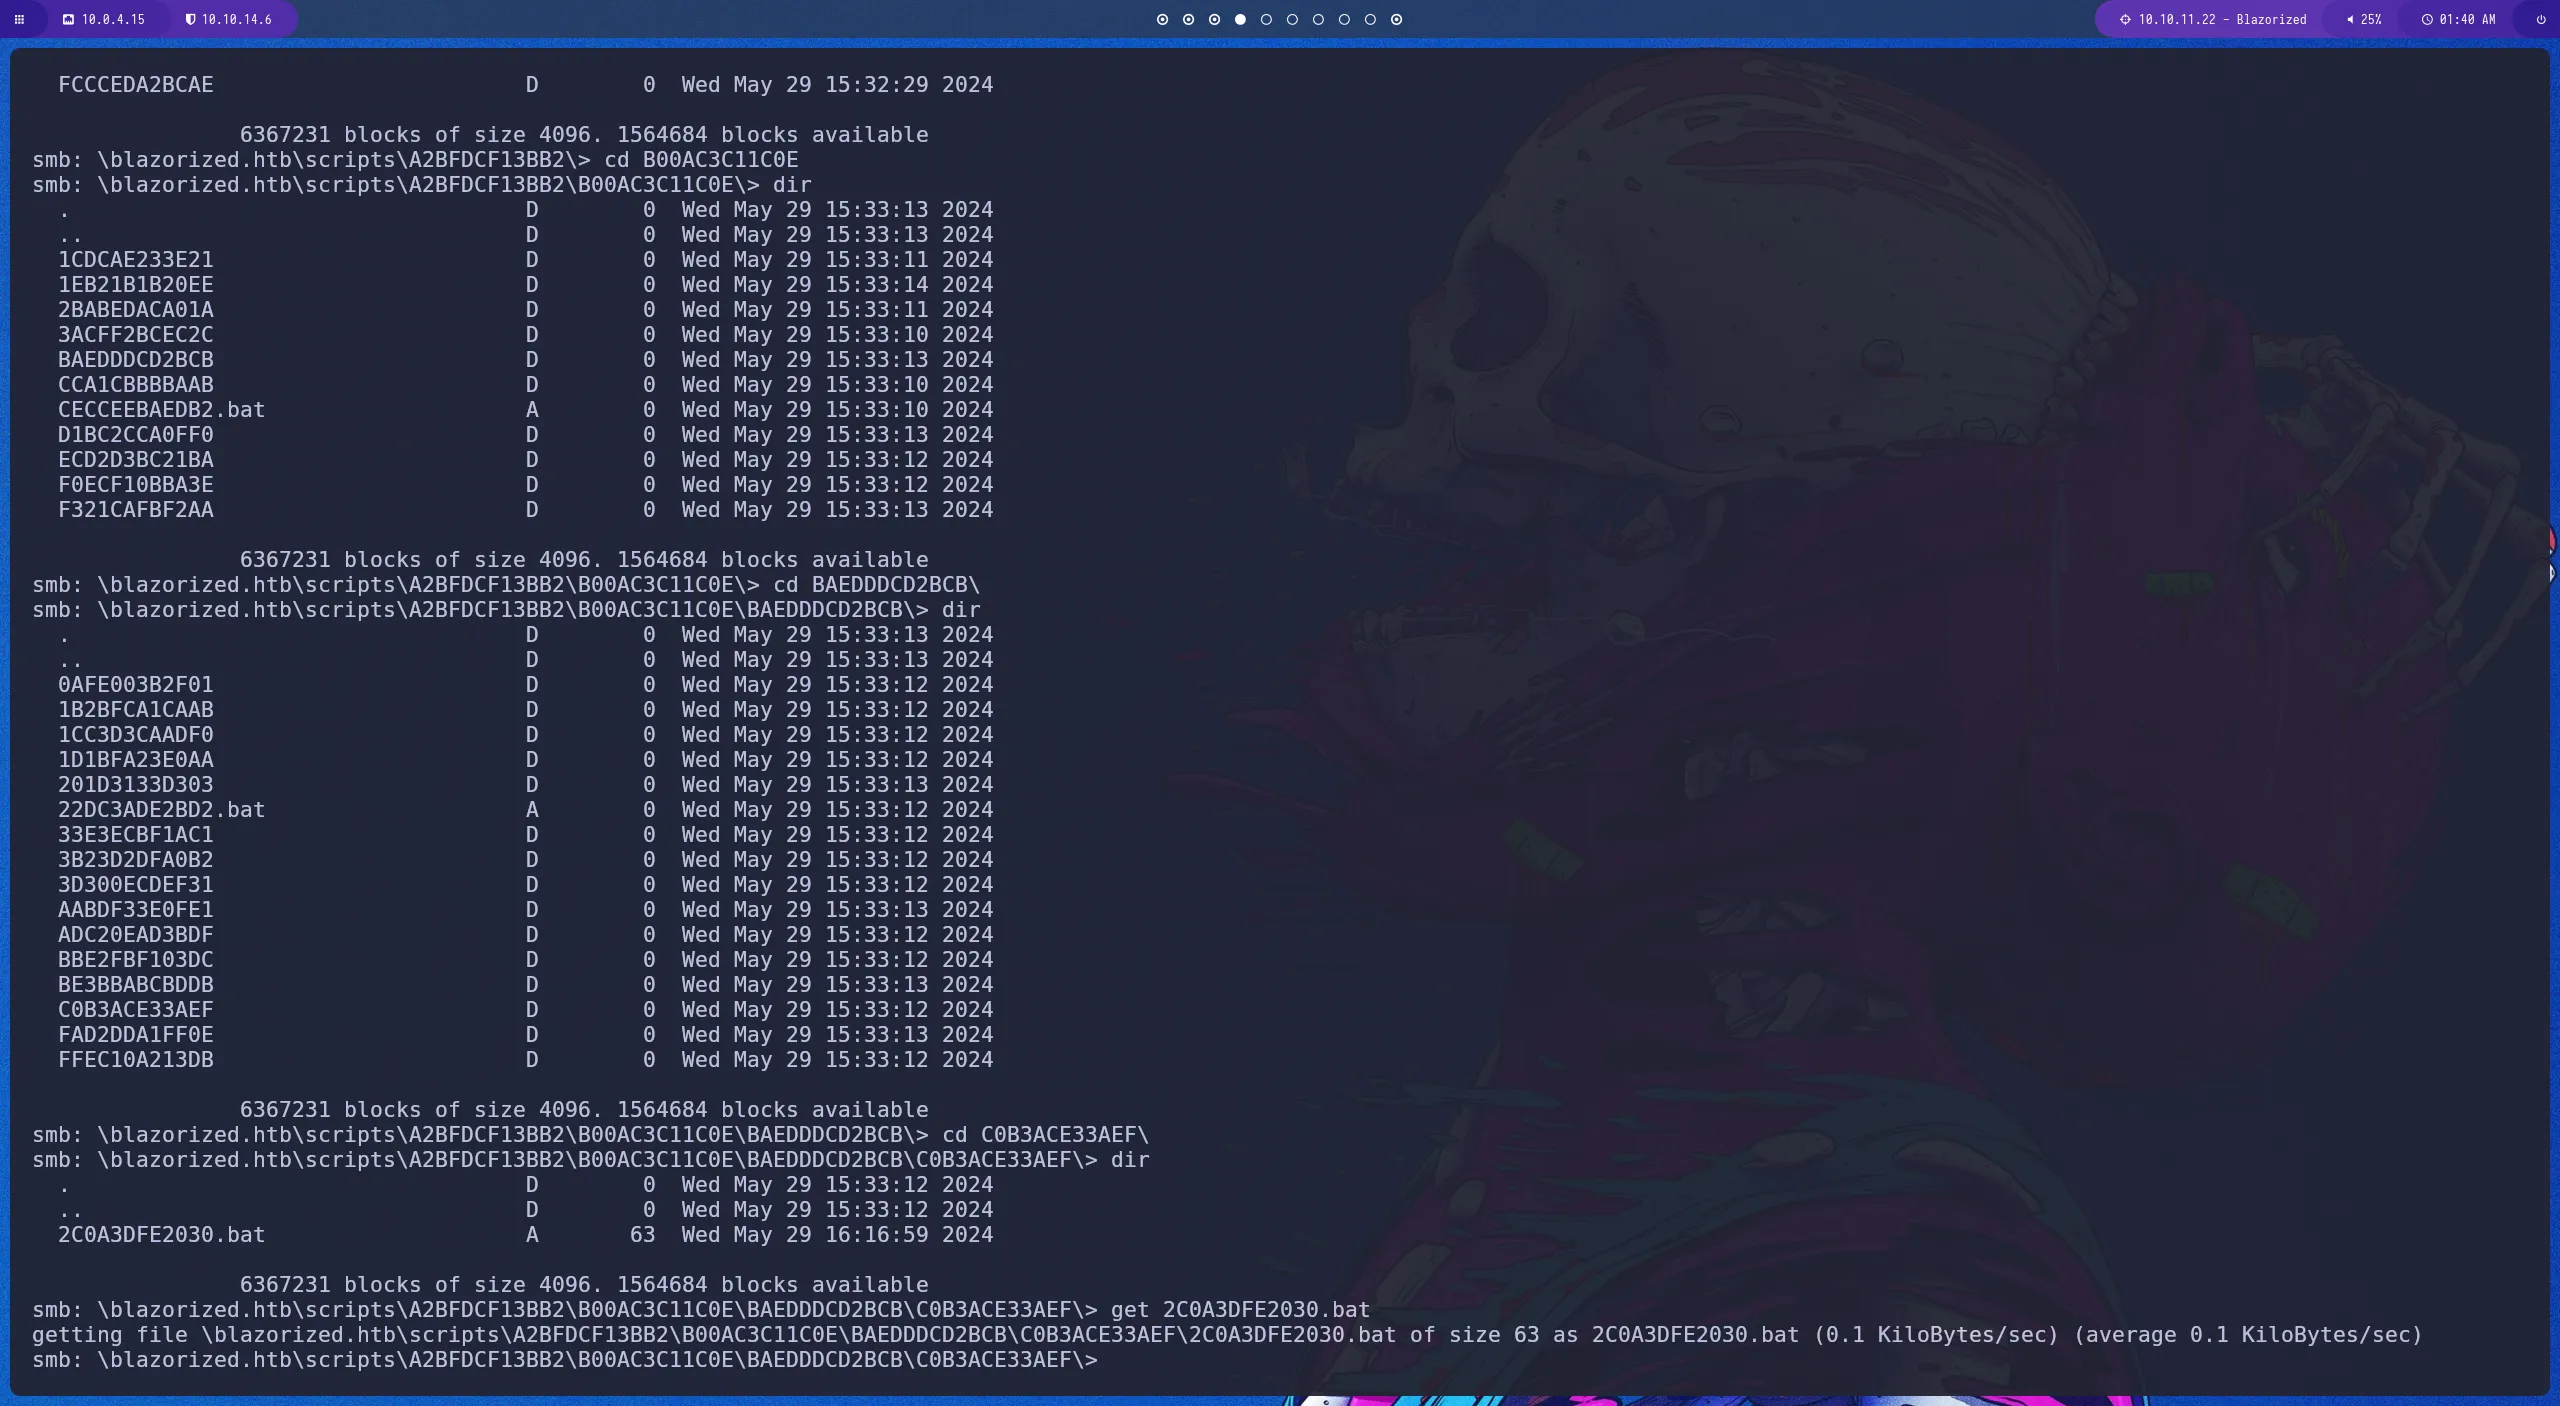Click the ethernet icon beside 10.0.4.15
This screenshot has width=2560, height=1406.
tap(68, 19)
